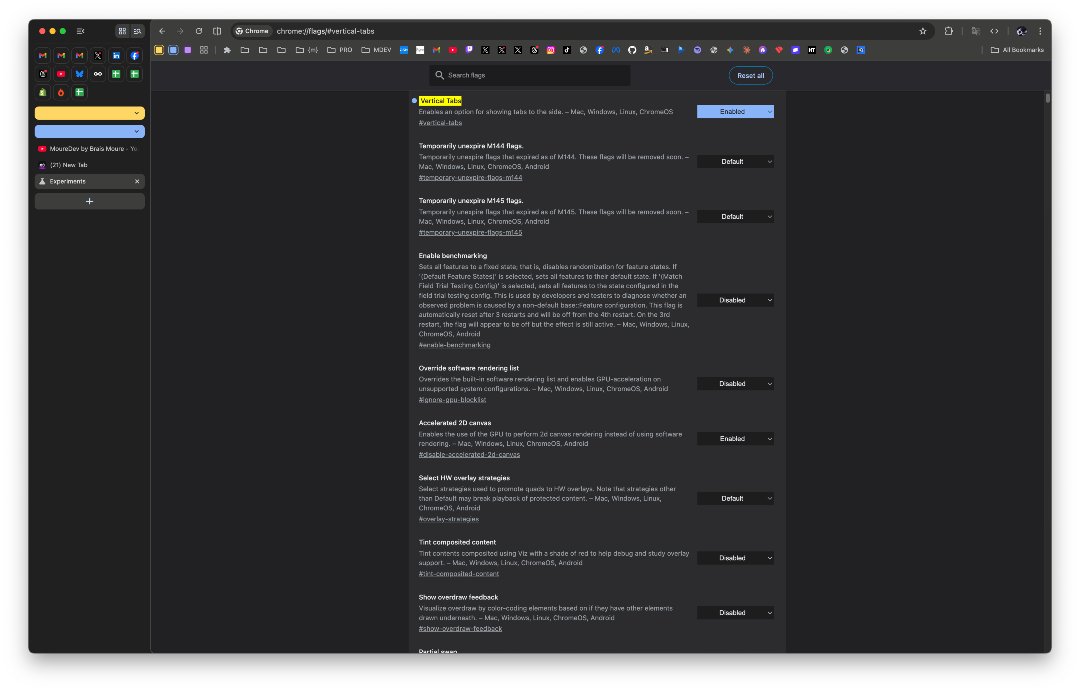Open the #temporary-unexpire-flags-m144 link
The width and height of the screenshot is (1080, 691).
(470, 178)
